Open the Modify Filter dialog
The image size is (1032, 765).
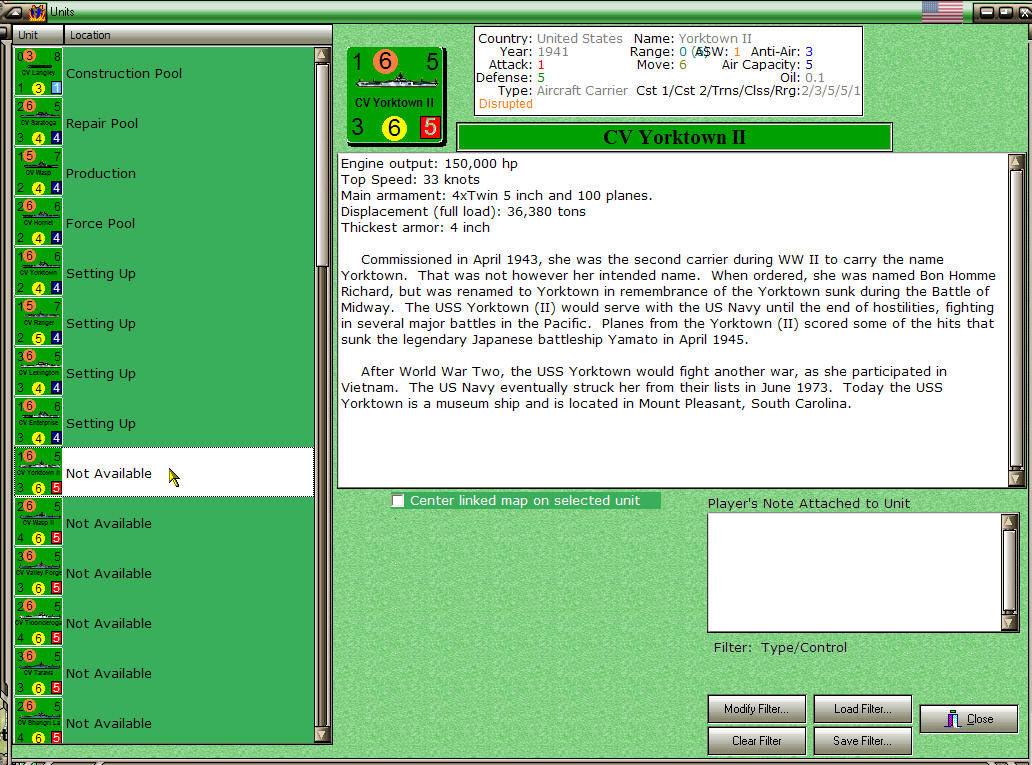pos(756,709)
